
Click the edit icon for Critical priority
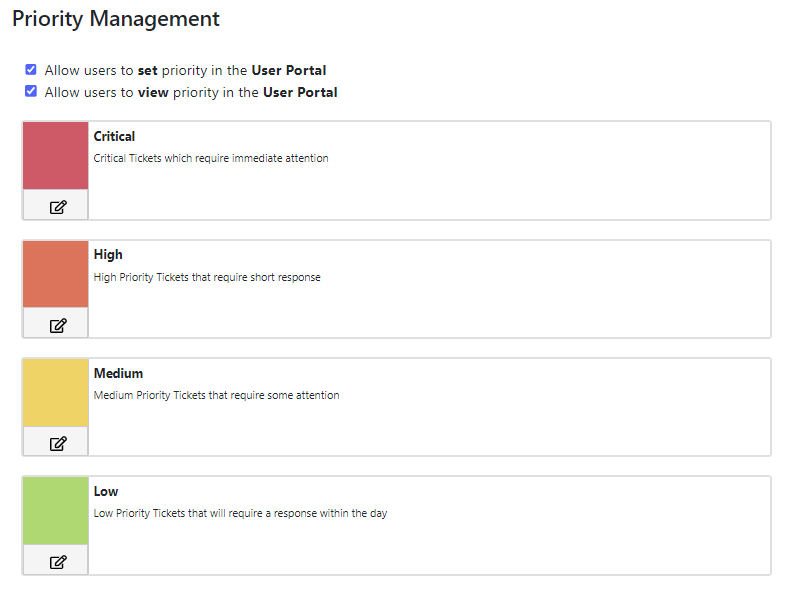coord(58,207)
